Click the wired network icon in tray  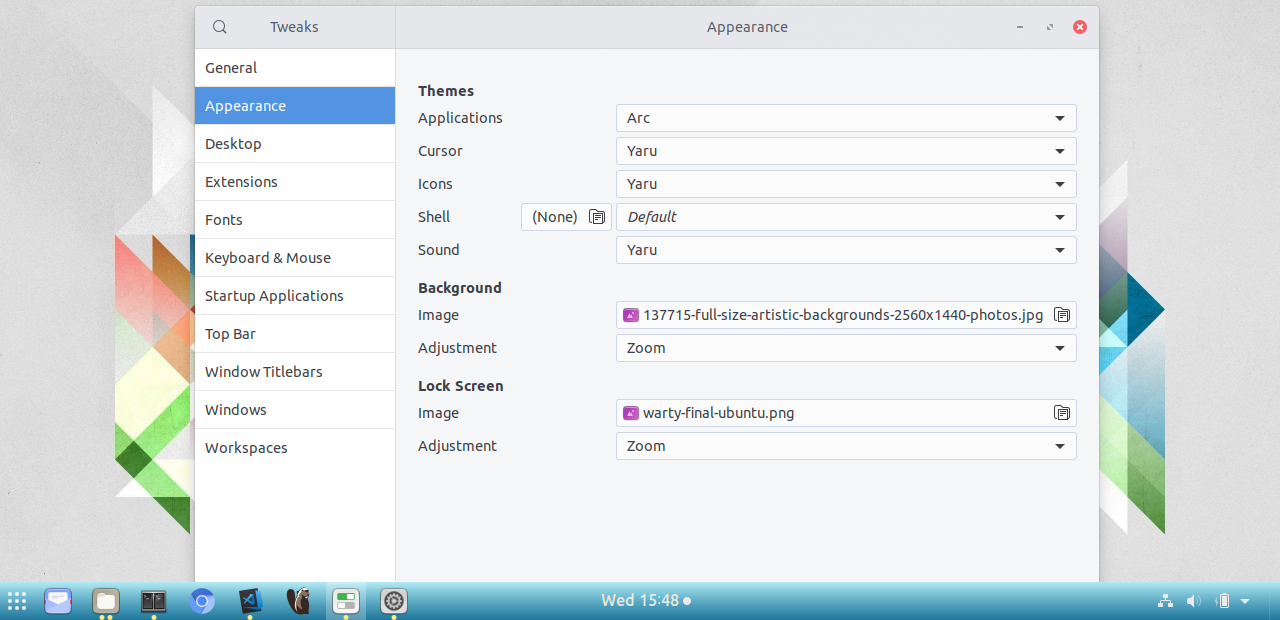[1165, 601]
